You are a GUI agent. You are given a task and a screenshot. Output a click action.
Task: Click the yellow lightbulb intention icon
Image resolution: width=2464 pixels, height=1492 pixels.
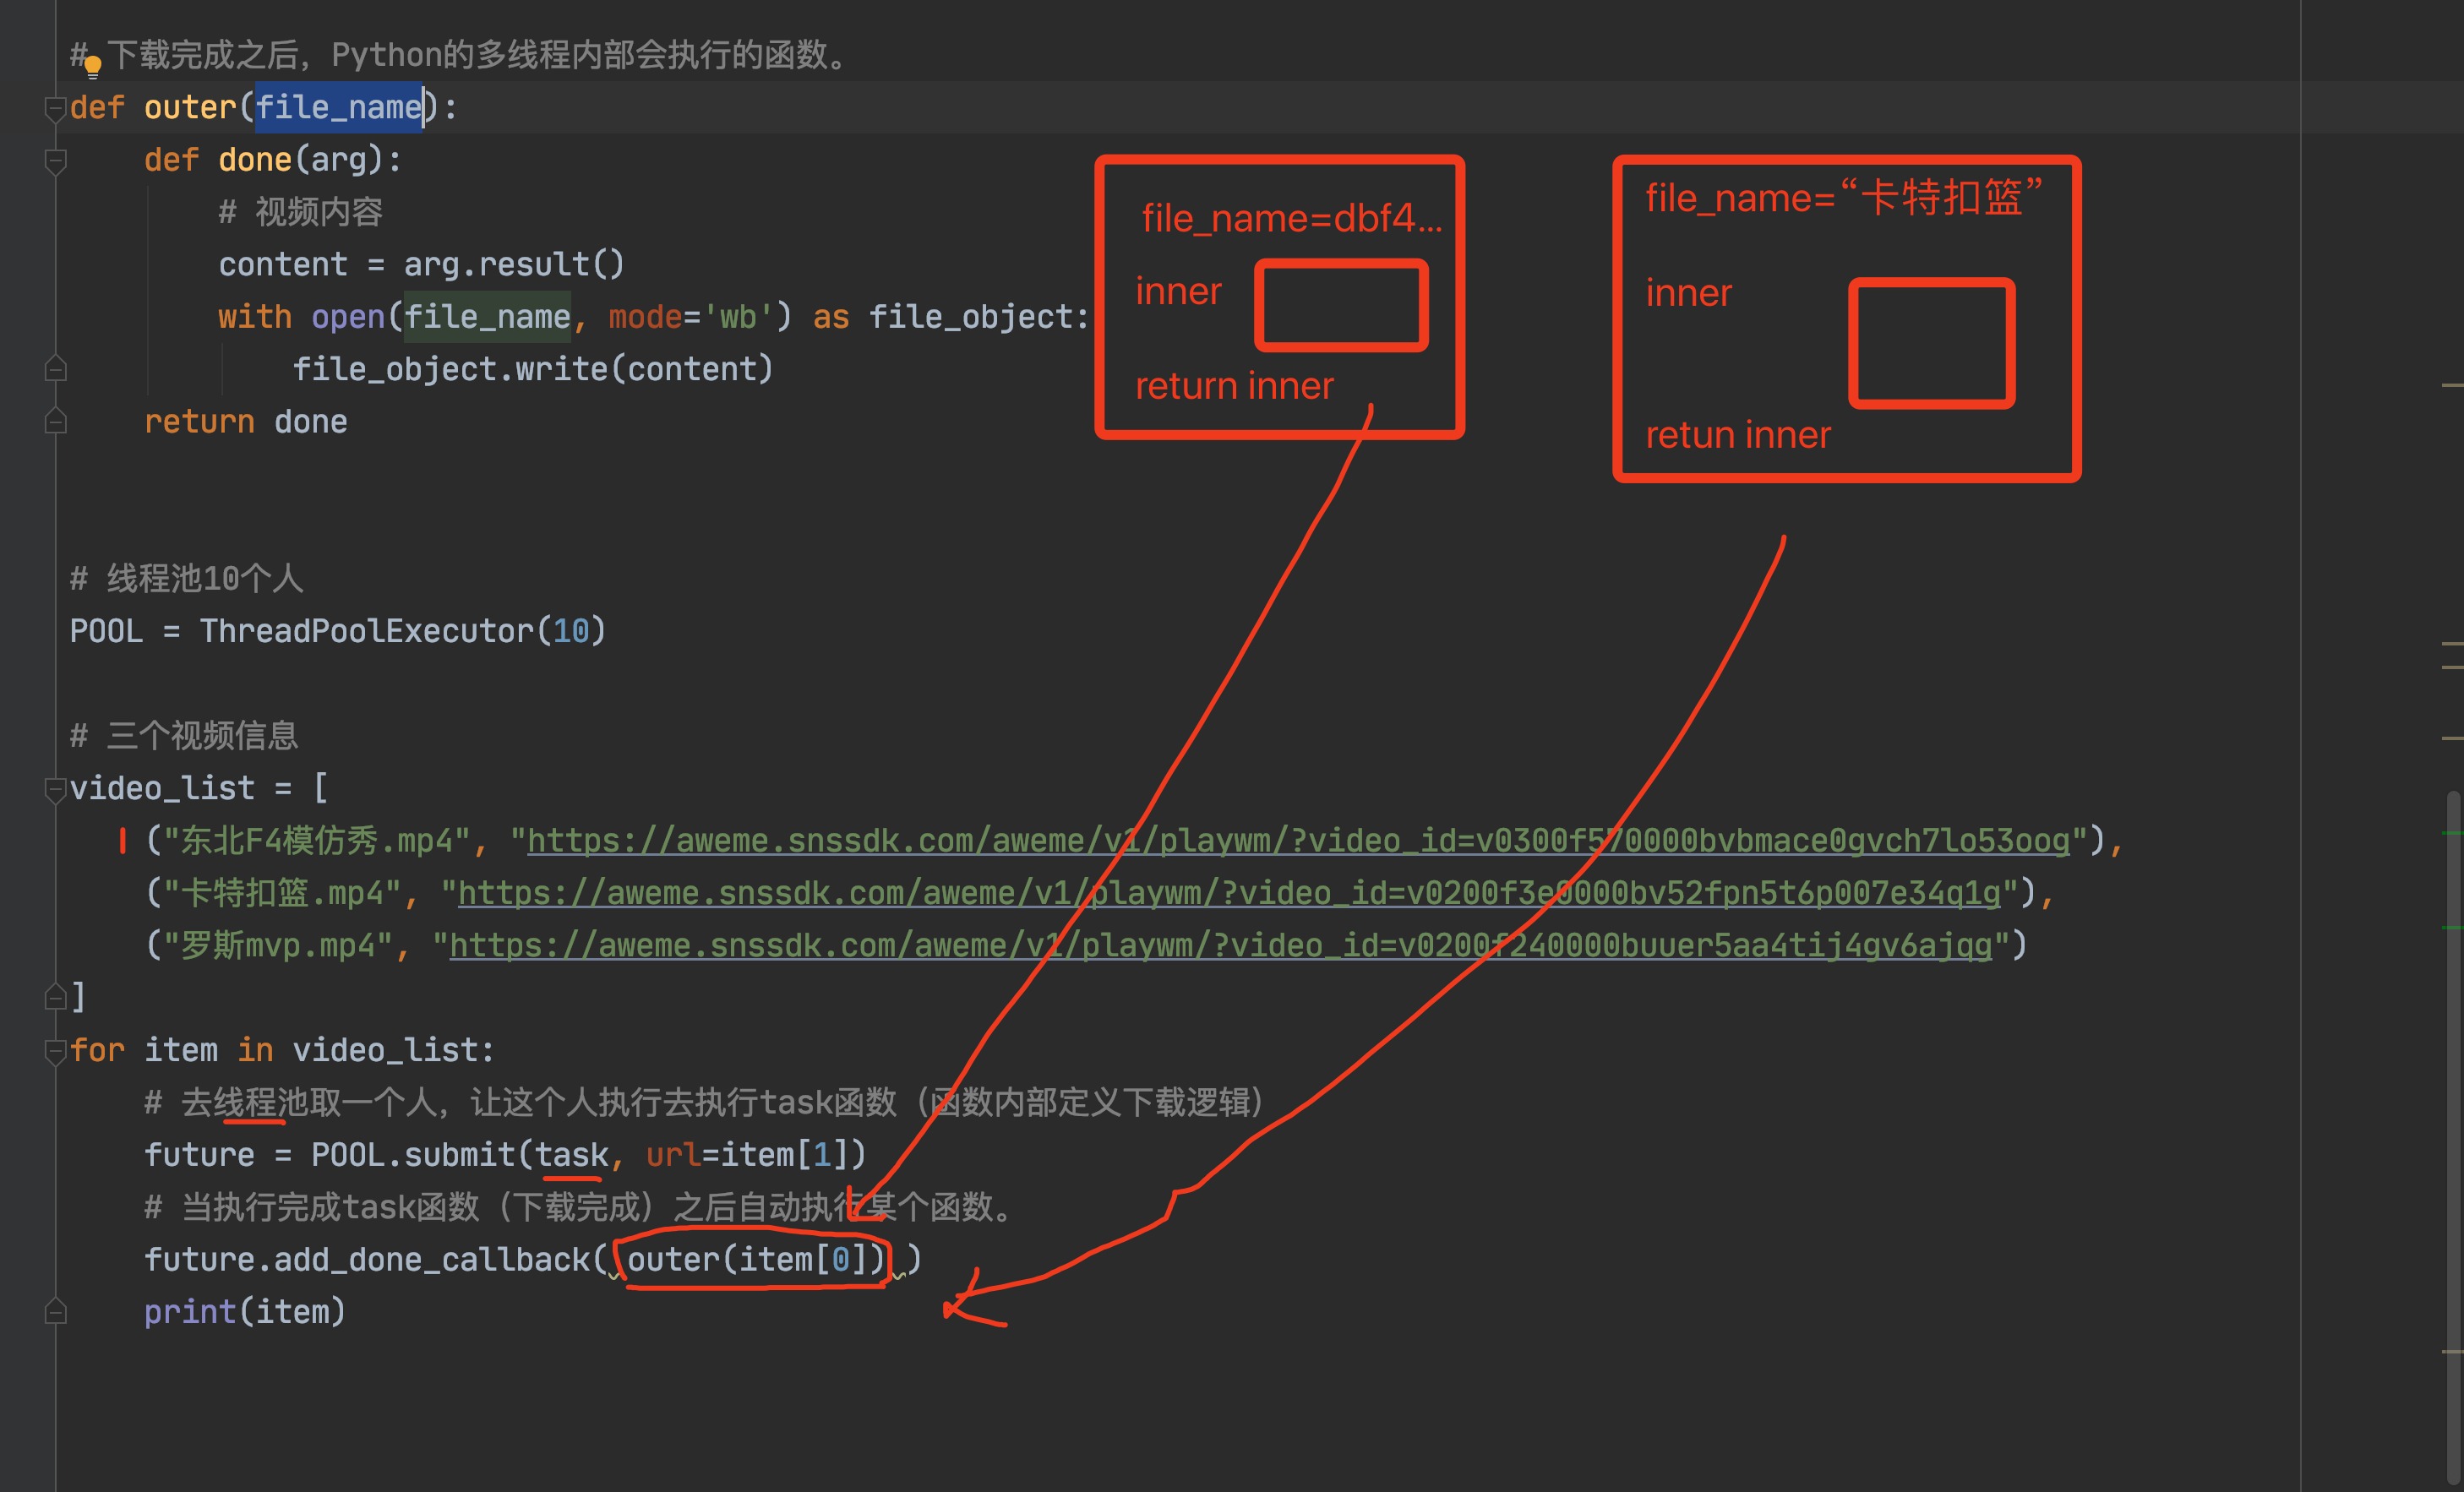[x=92, y=66]
